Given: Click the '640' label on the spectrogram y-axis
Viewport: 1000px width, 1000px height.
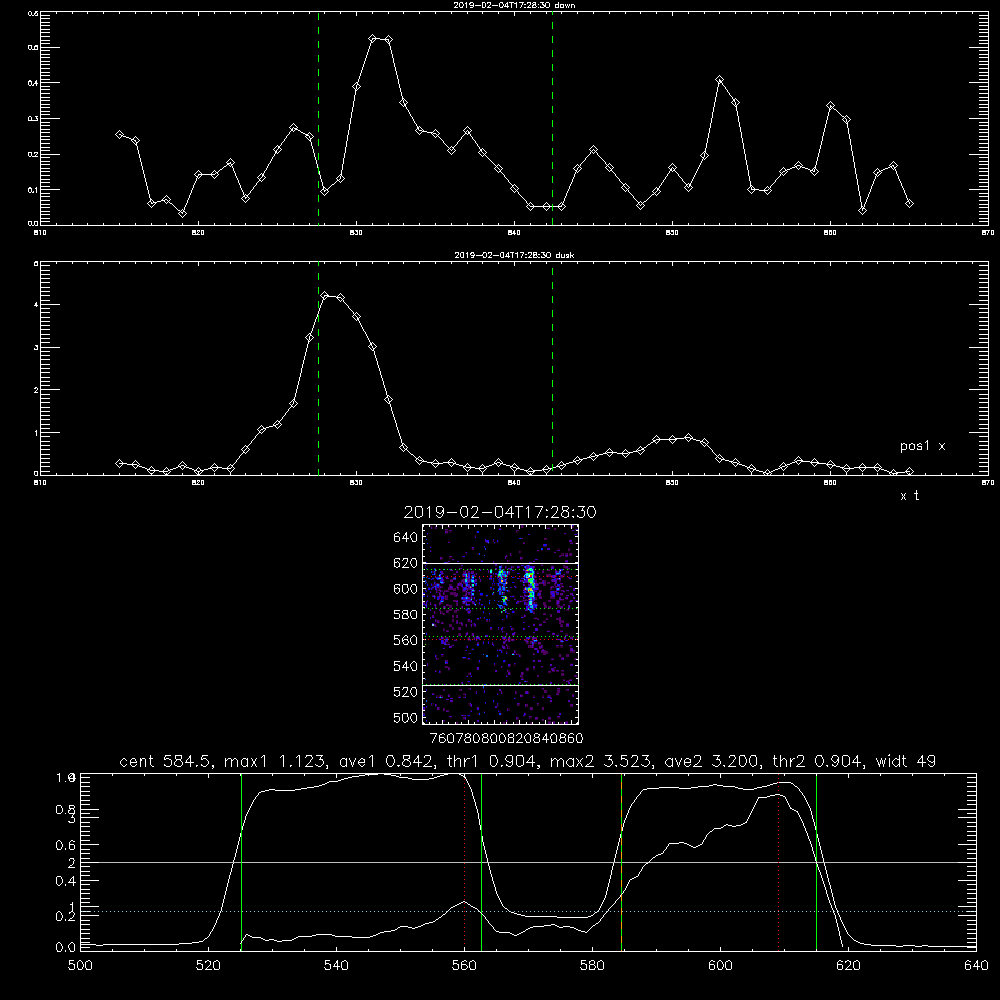Looking at the screenshot, I should [406, 538].
